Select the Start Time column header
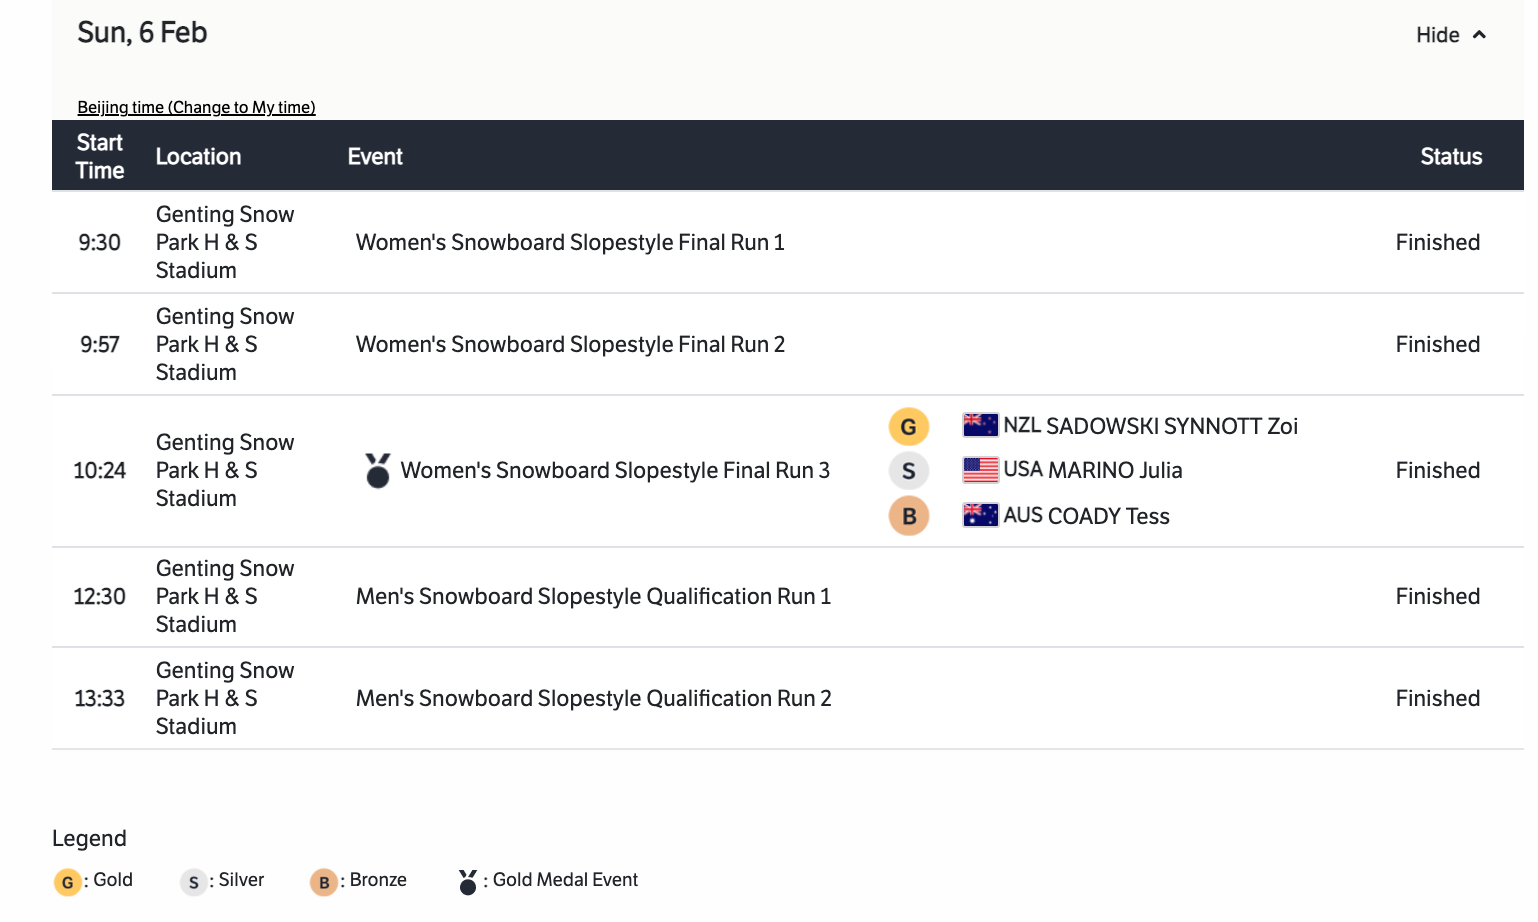This screenshot has height=922, width=1538. [100, 156]
